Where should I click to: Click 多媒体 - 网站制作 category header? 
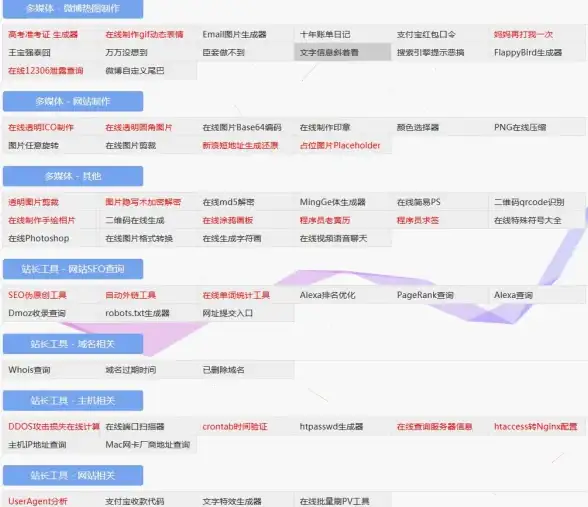[x=73, y=101]
